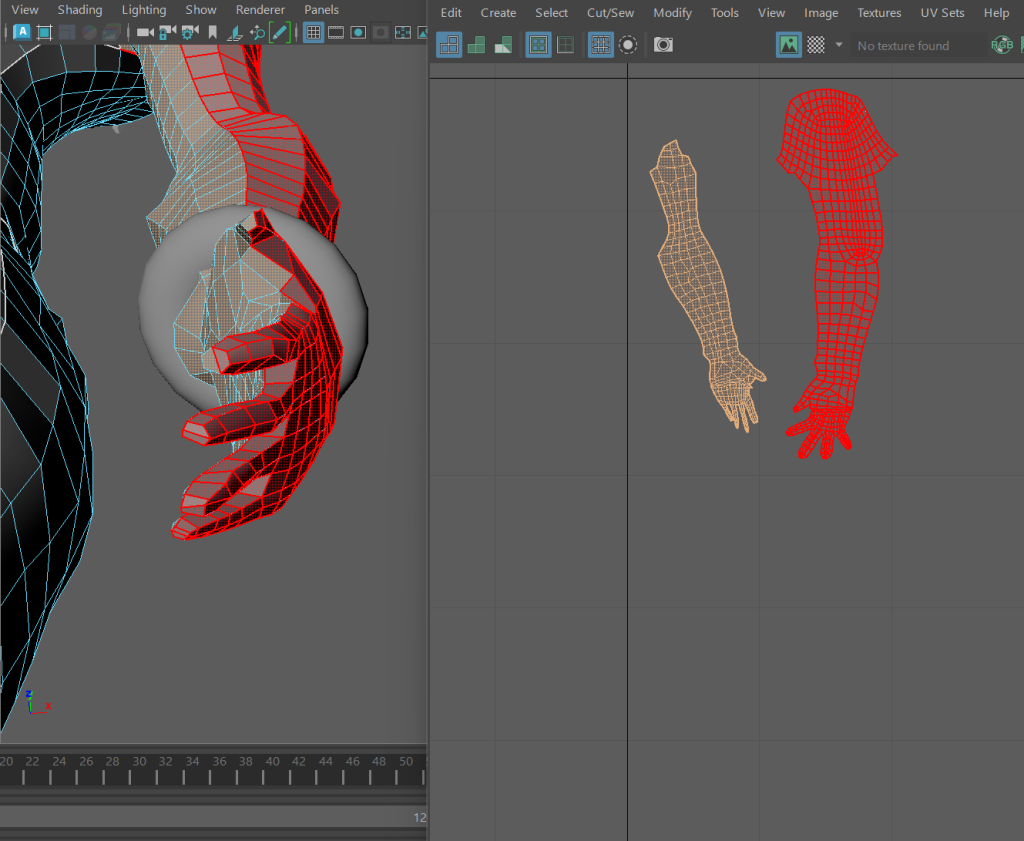The image size is (1024, 841).
Task: Toggle checker map texture display
Action: pyautogui.click(x=816, y=45)
